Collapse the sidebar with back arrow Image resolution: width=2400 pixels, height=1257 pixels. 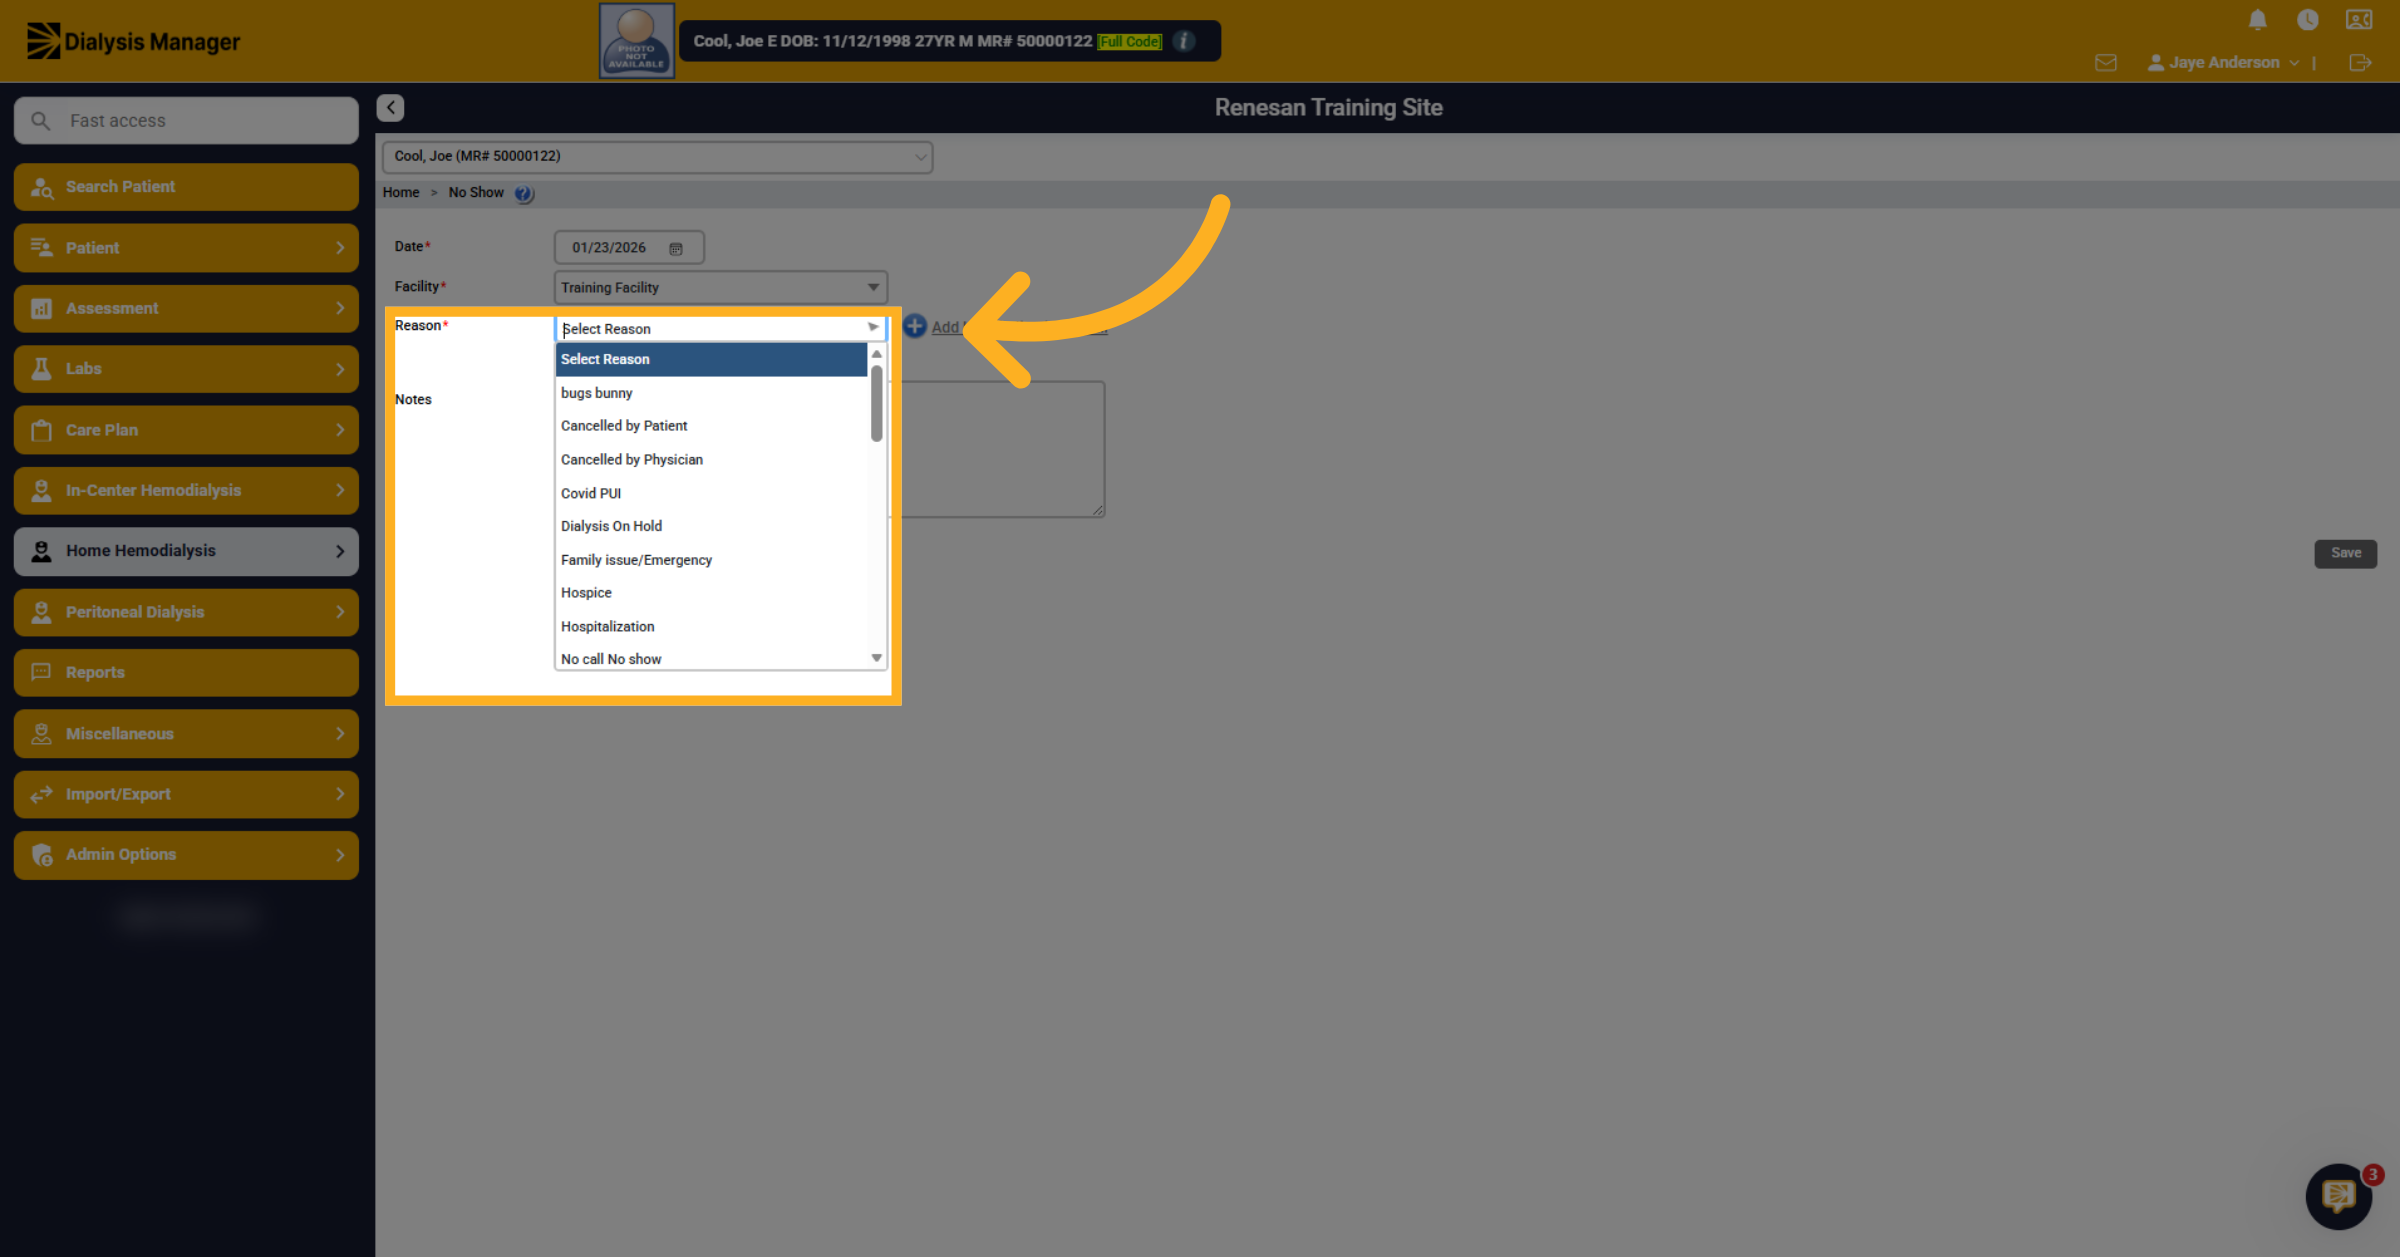click(x=390, y=107)
